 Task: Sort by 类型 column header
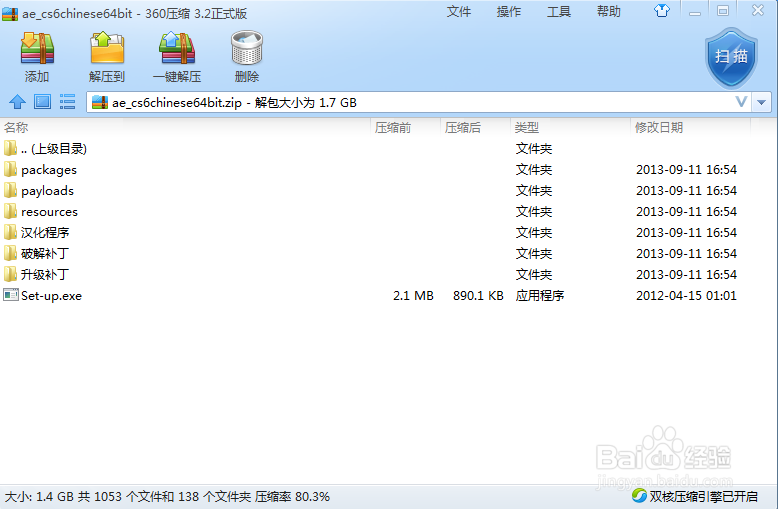point(526,127)
